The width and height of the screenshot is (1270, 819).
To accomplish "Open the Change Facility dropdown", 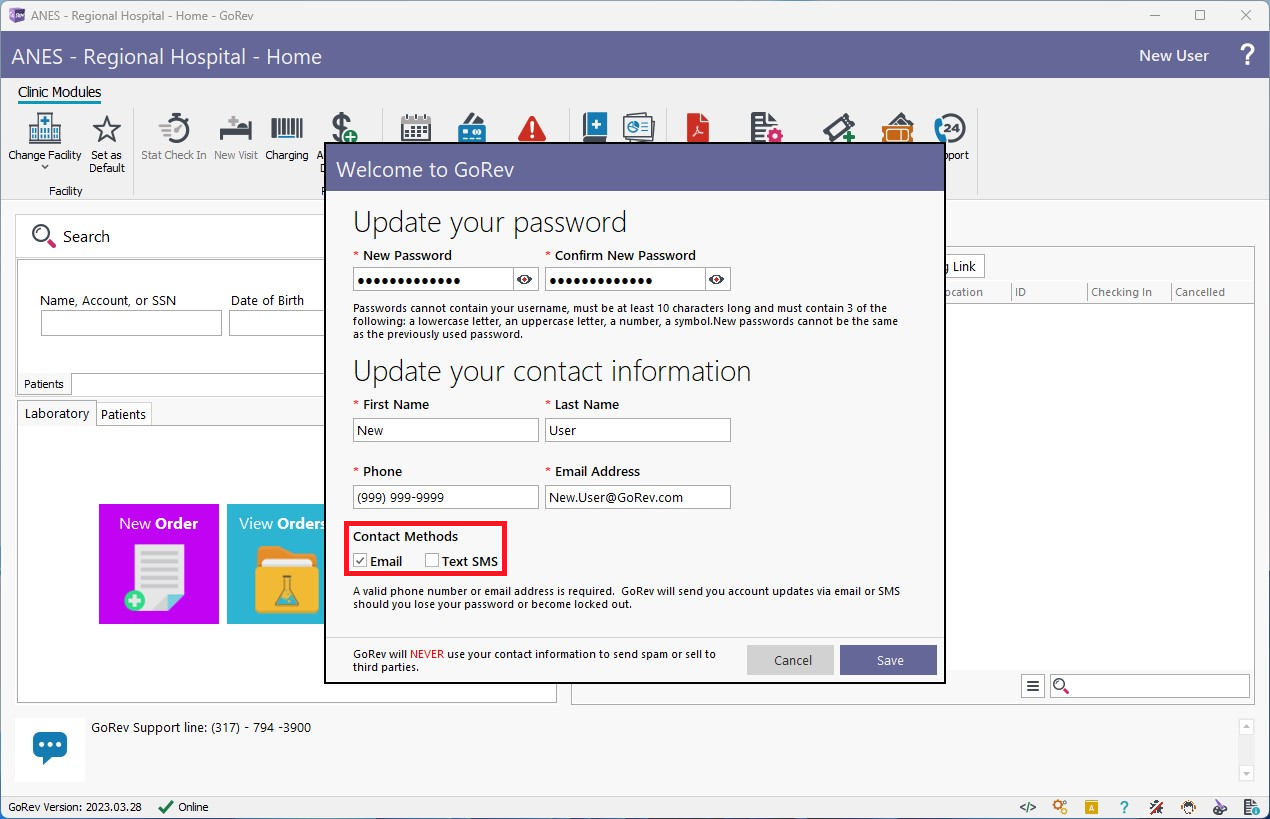I will [45, 141].
